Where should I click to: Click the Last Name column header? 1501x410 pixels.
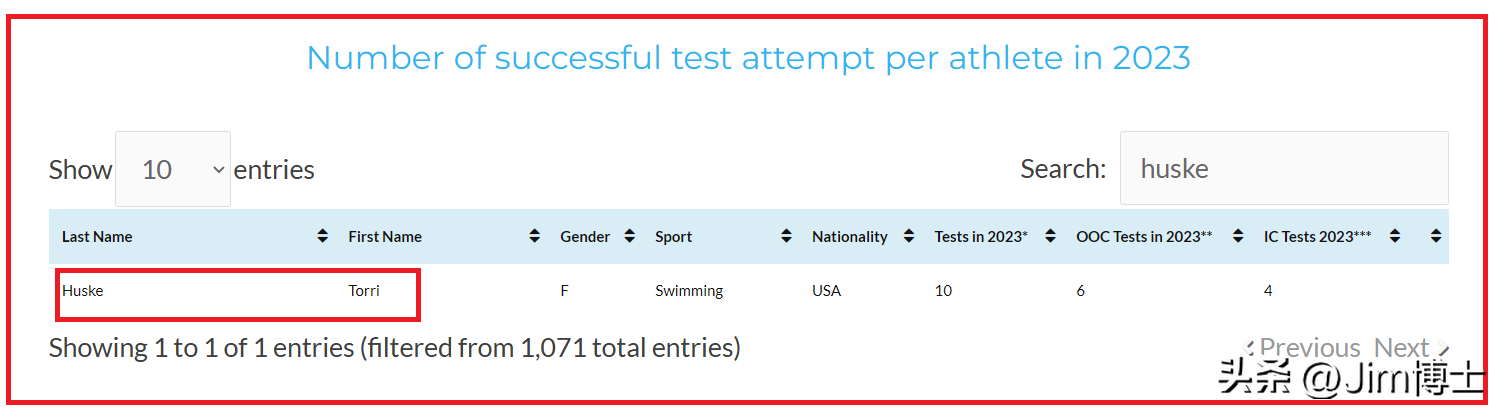(97, 237)
